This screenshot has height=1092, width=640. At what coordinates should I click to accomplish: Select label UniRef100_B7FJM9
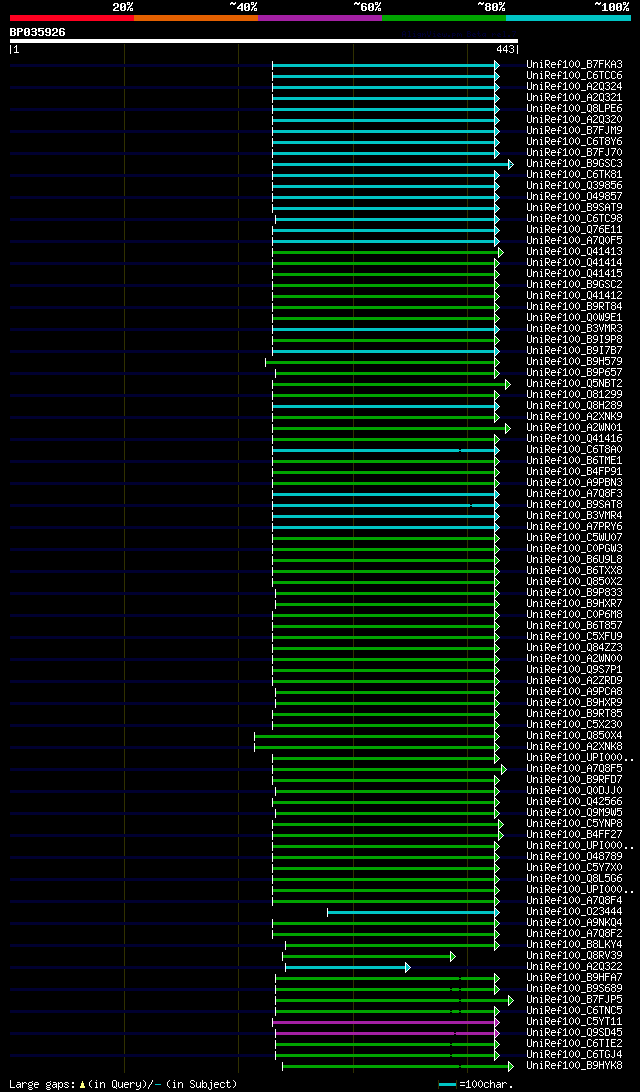[x=575, y=130]
